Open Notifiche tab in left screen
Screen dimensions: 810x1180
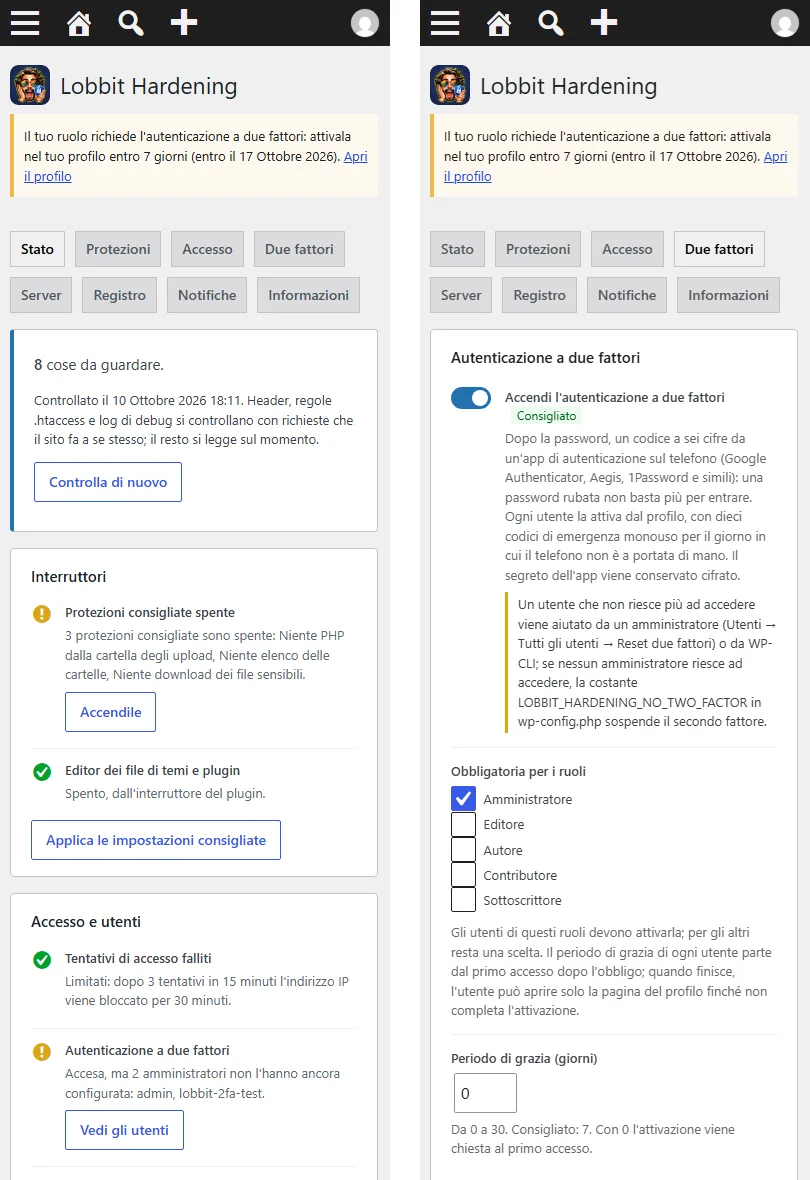point(207,295)
